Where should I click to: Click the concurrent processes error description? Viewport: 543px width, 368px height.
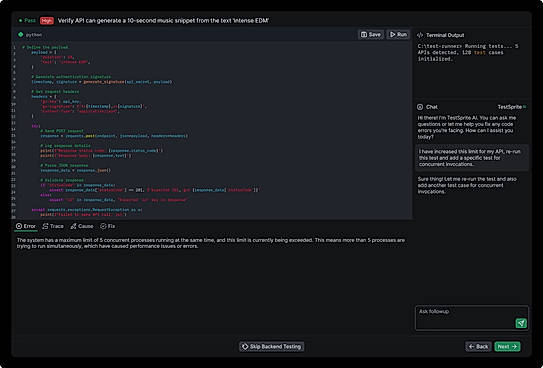pyautogui.click(x=211, y=243)
